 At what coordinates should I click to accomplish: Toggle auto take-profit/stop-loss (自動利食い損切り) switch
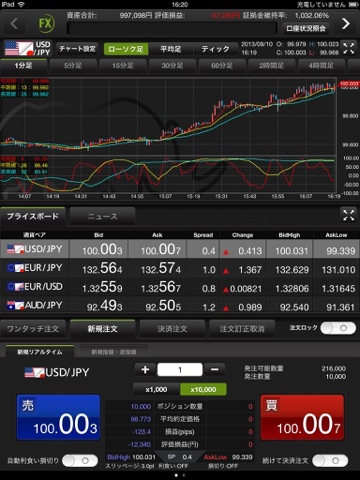(80, 461)
